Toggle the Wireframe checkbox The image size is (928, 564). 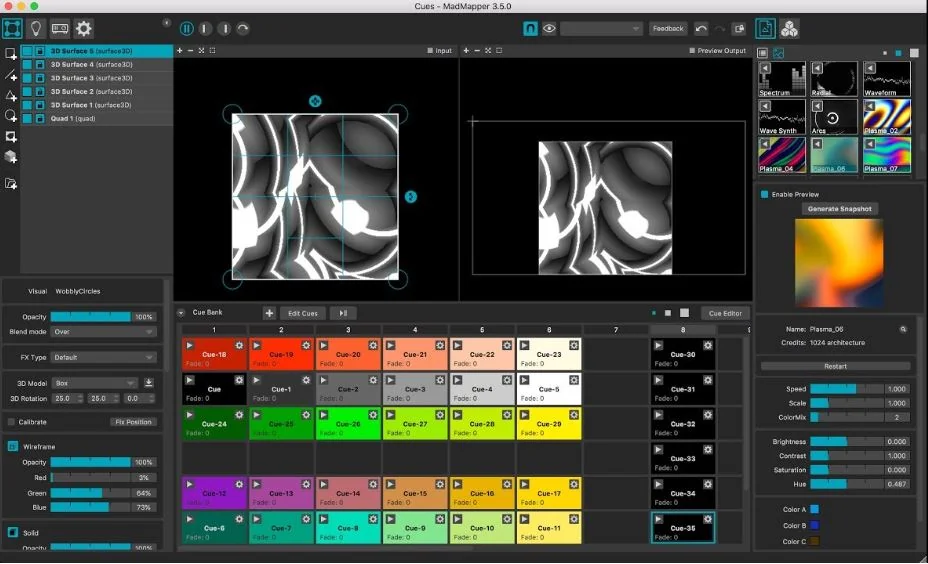[12, 446]
